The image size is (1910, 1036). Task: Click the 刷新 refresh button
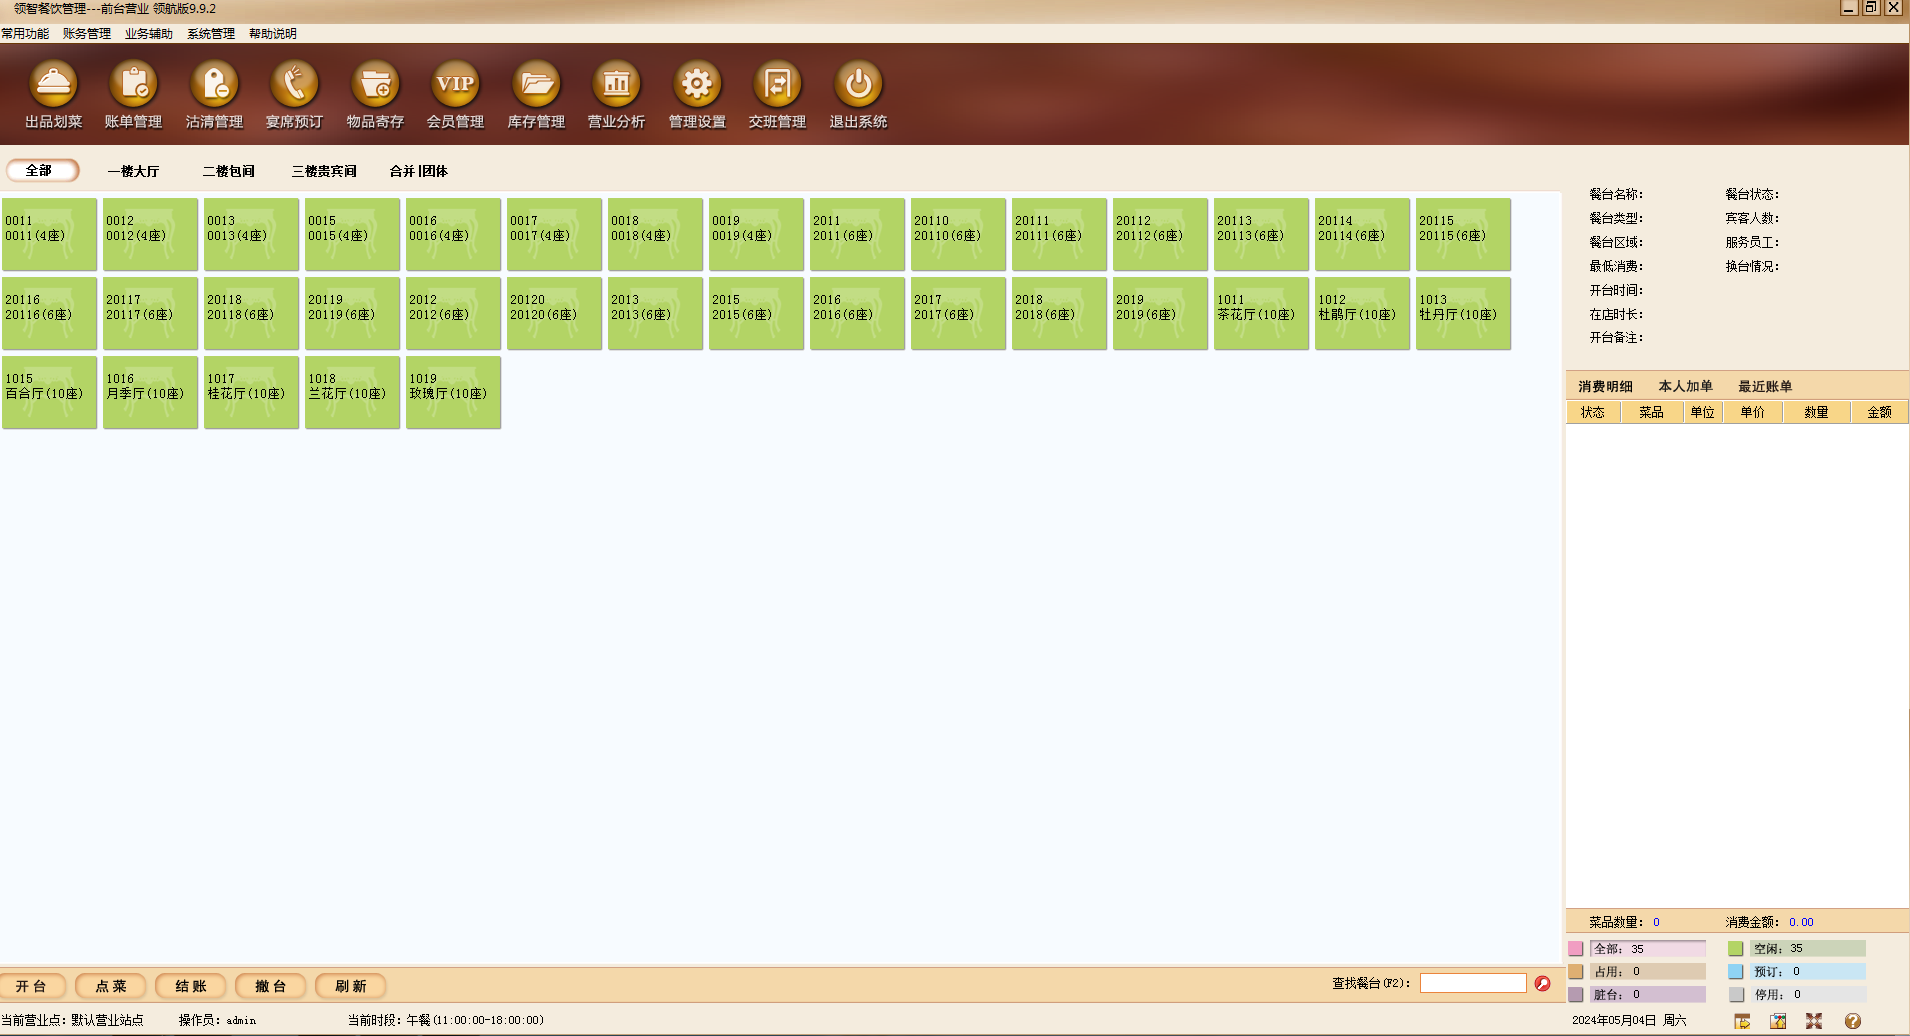coord(351,986)
